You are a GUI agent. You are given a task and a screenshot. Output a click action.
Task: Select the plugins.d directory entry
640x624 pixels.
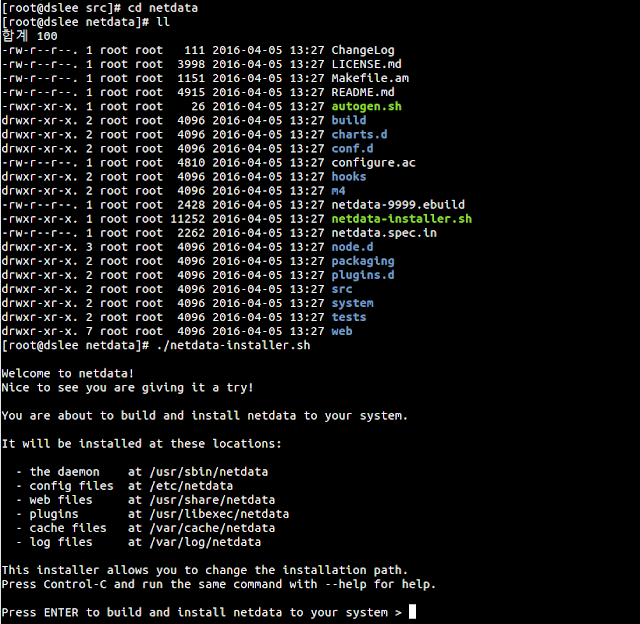pyautogui.click(x=362, y=275)
